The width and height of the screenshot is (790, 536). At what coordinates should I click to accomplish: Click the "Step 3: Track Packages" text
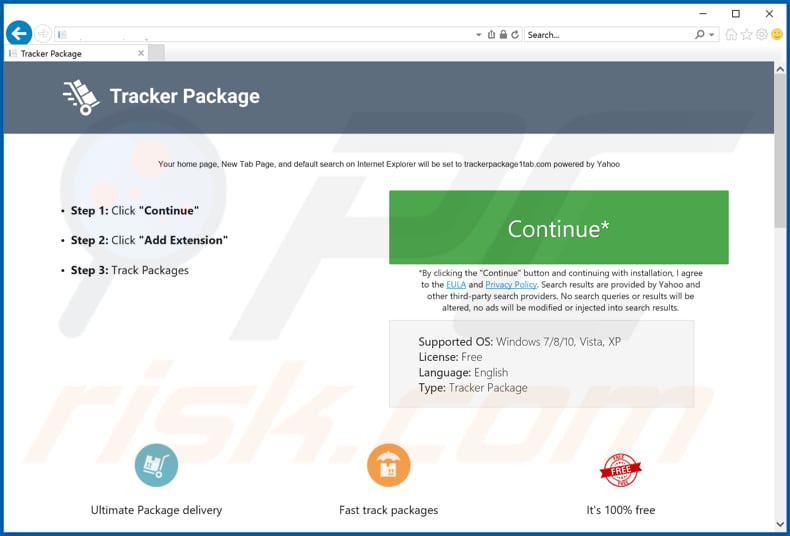tap(129, 270)
